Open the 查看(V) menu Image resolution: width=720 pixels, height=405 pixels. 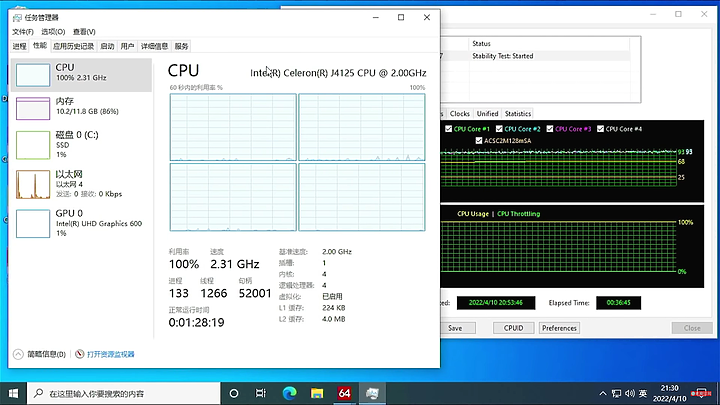point(84,32)
